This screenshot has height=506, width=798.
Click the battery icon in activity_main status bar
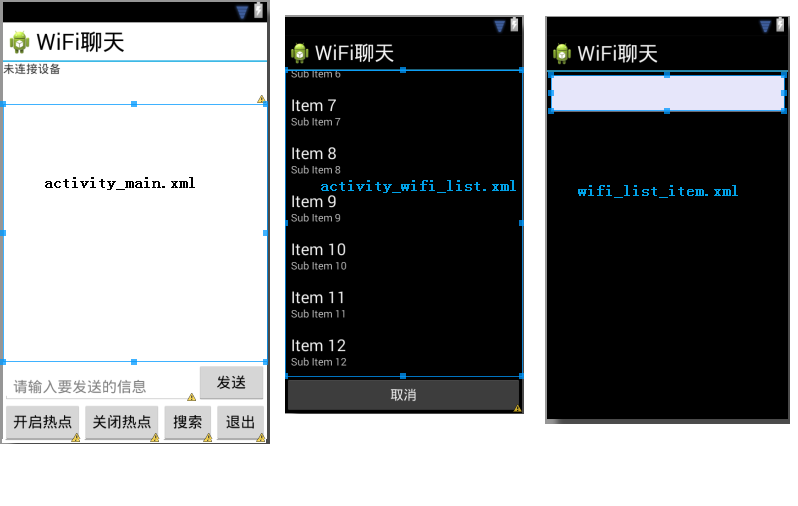[x=259, y=10]
